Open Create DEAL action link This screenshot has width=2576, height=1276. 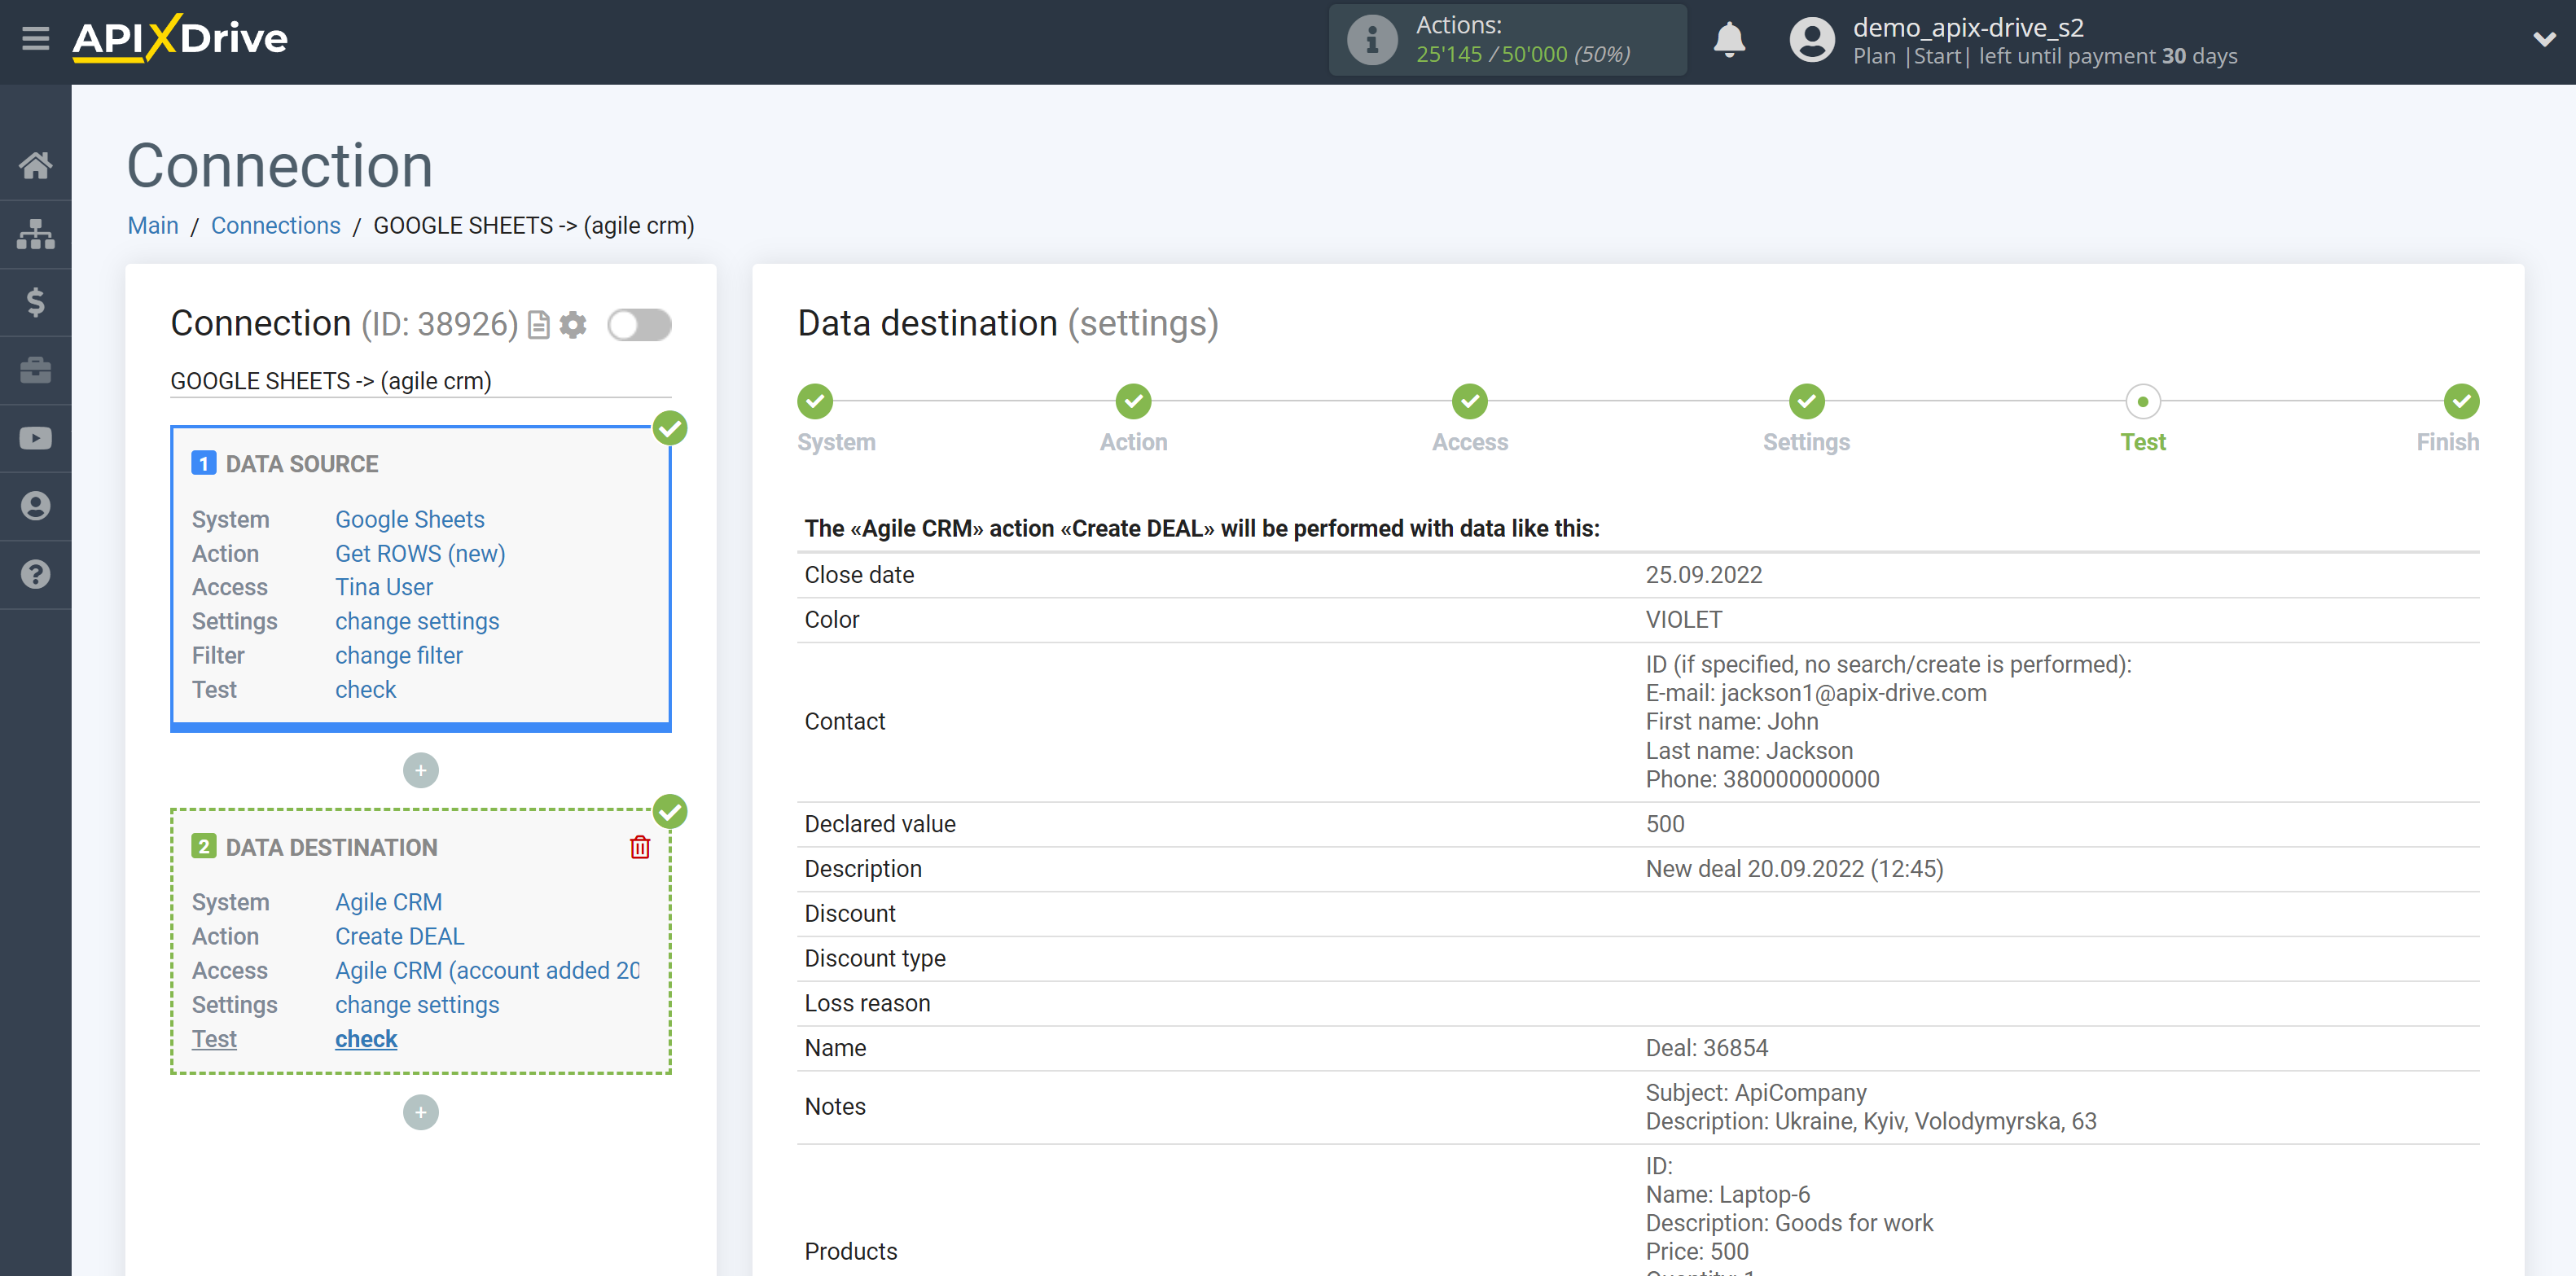pos(400,936)
